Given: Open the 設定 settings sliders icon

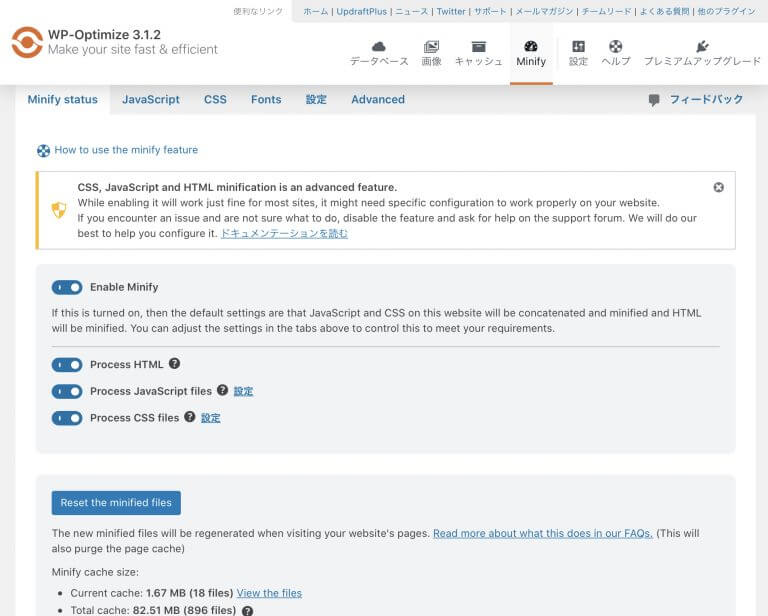Looking at the screenshot, I should click(x=578, y=47).
